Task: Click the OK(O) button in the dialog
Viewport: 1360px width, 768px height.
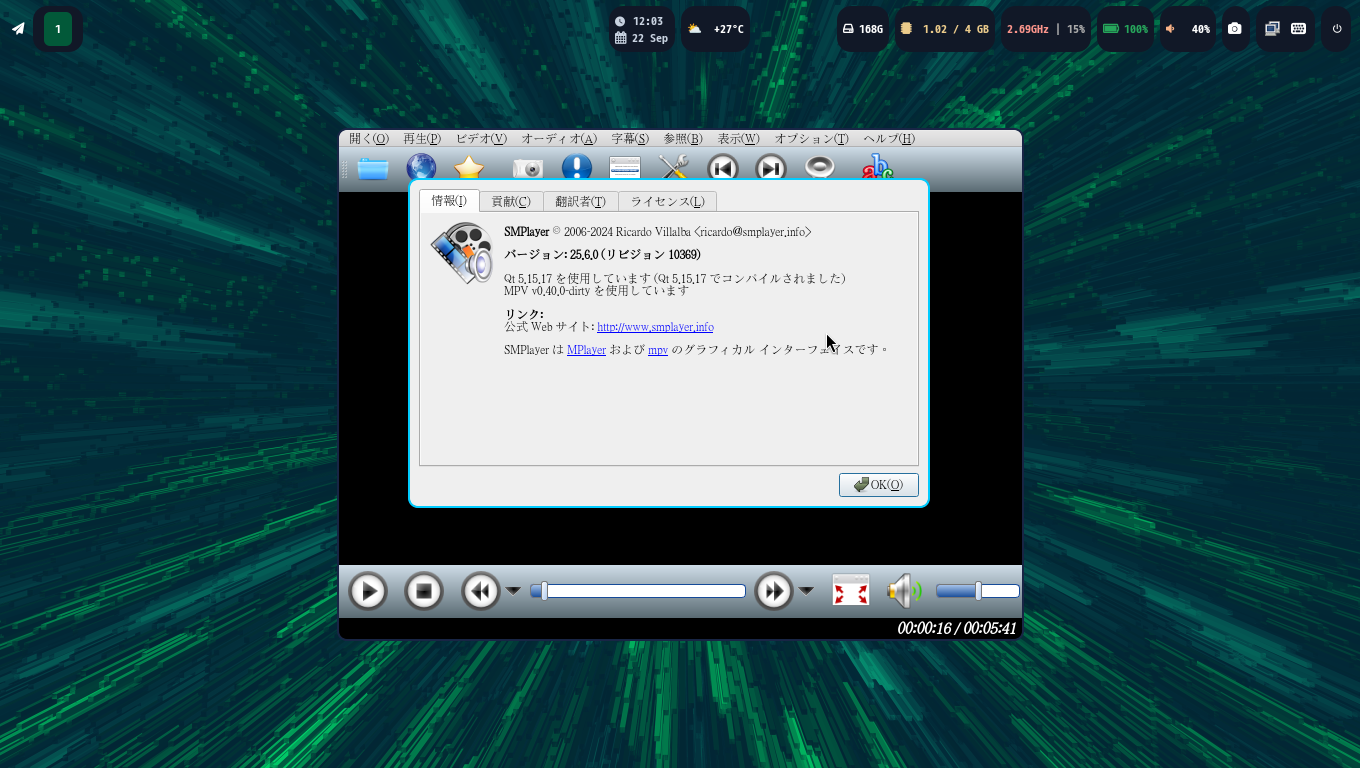Action: point(878,485)
